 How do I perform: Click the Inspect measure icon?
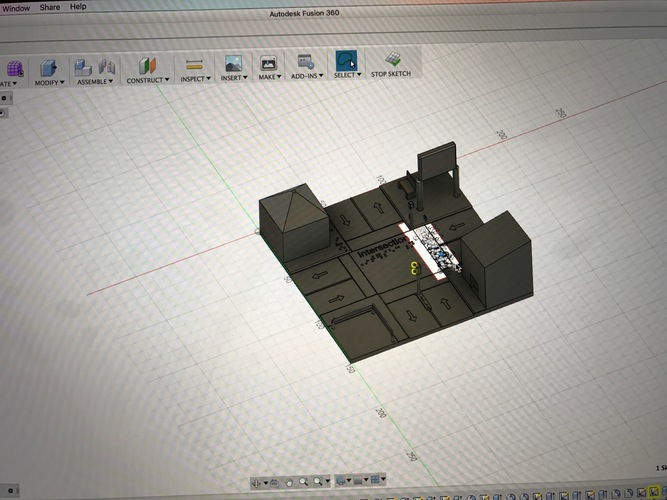click(x=194, y=65)
